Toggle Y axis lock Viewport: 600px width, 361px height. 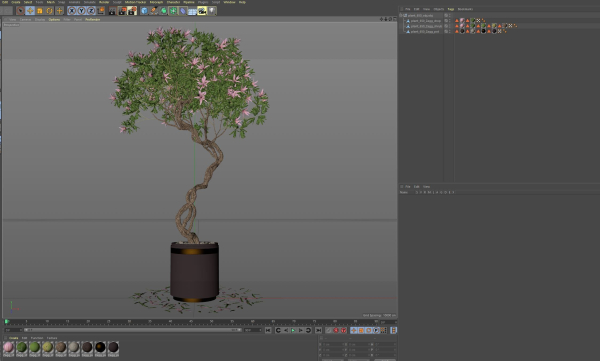pos(81,11)
